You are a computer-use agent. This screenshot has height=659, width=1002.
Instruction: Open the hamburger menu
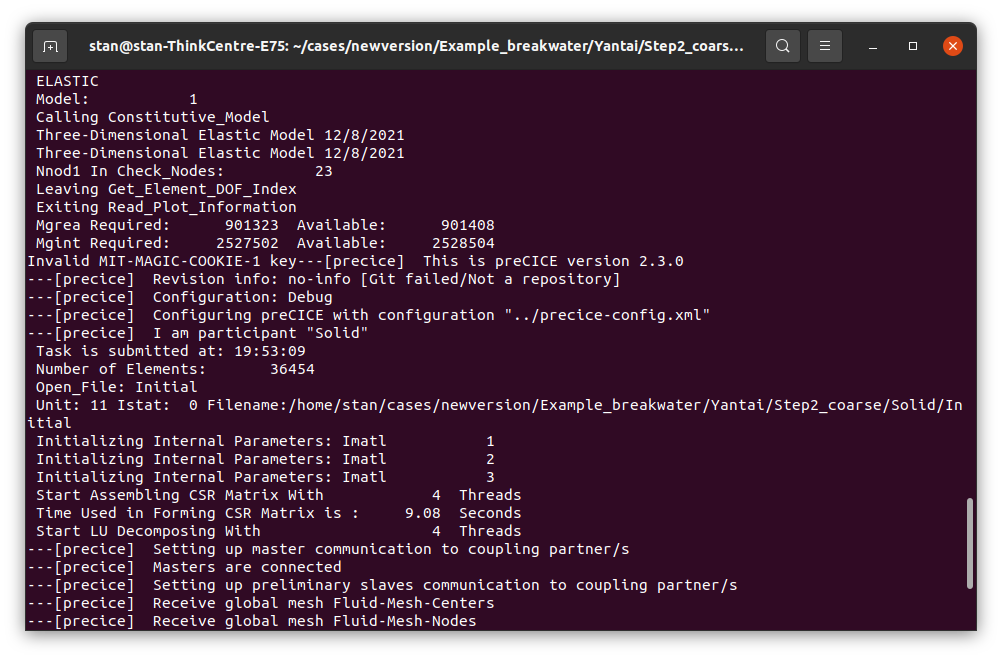coord(824,46)
